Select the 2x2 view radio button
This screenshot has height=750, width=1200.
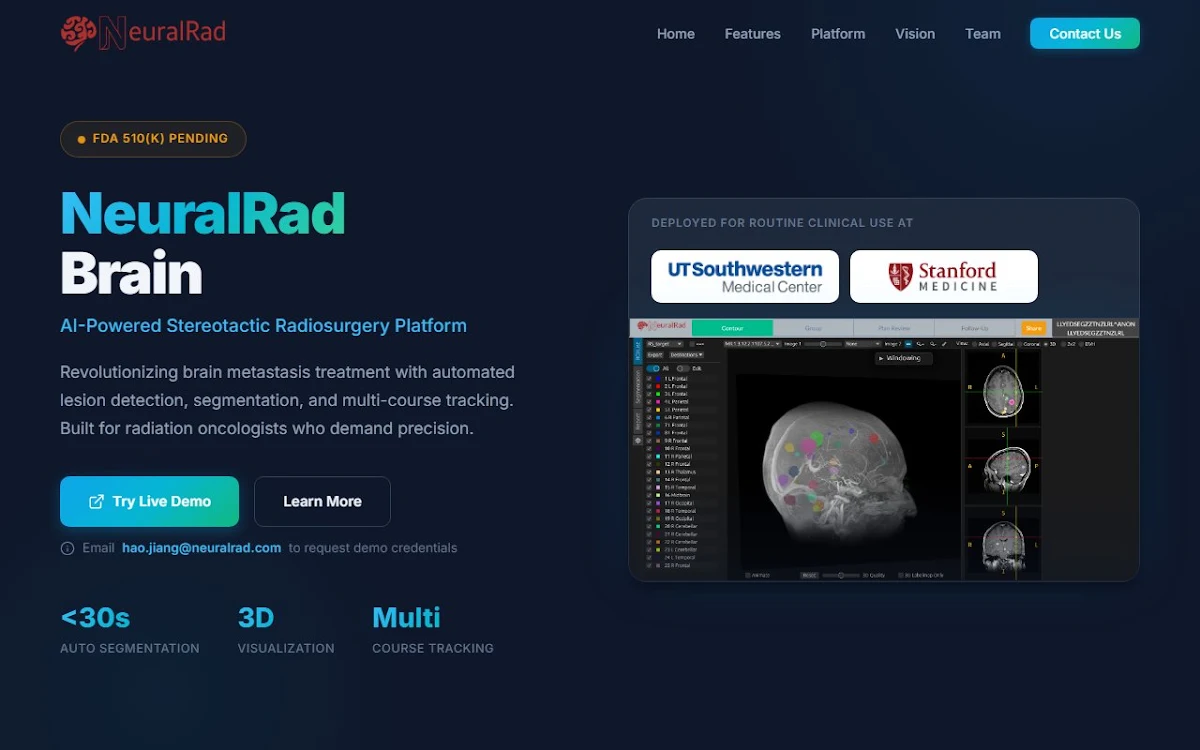(1063, 344)
